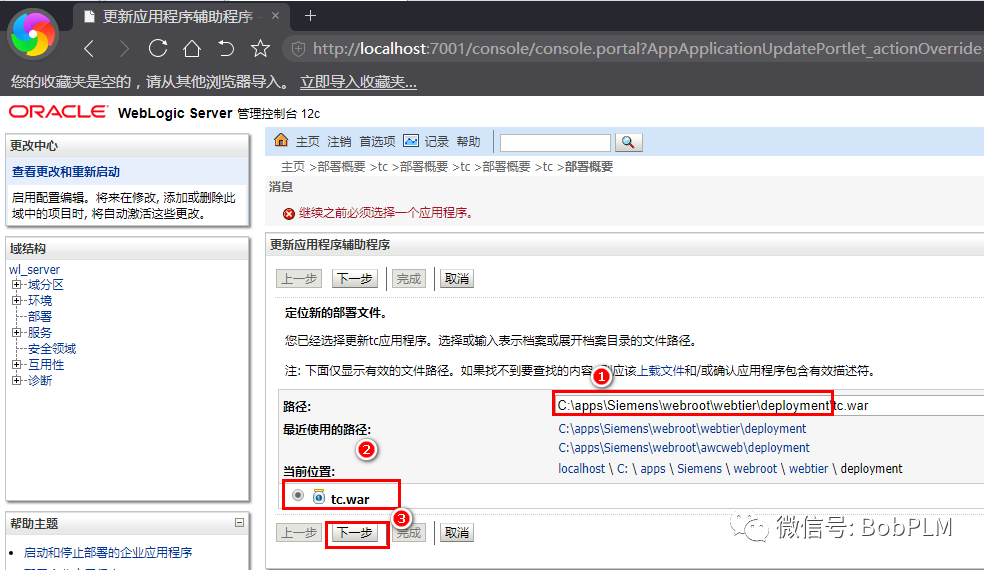984x570 pixels.
Task: Close the 更新应用程序辅助程序 tab
Action: coord(275,16)
